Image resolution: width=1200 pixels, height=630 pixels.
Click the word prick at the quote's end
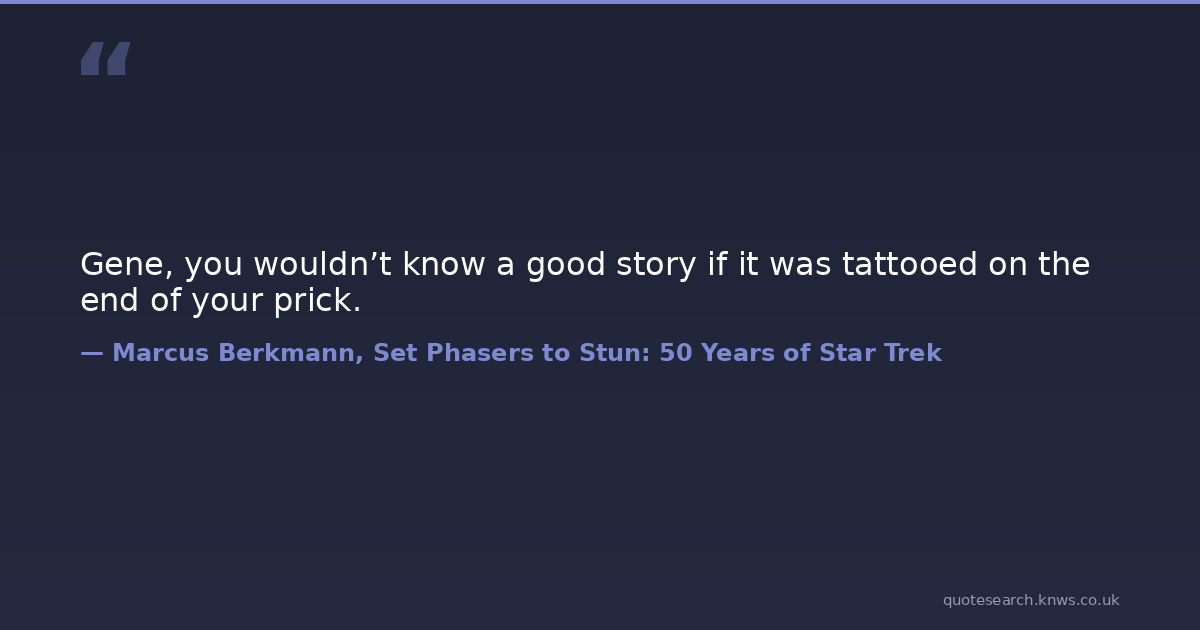pyautogui.click(x=317, y=301)
